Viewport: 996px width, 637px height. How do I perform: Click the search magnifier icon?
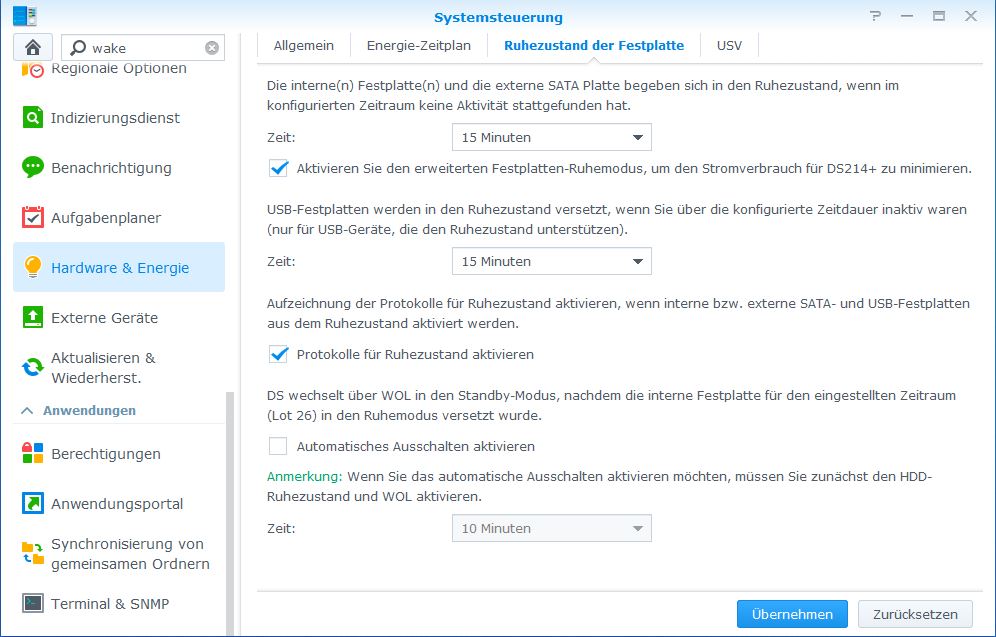(77, 48)
